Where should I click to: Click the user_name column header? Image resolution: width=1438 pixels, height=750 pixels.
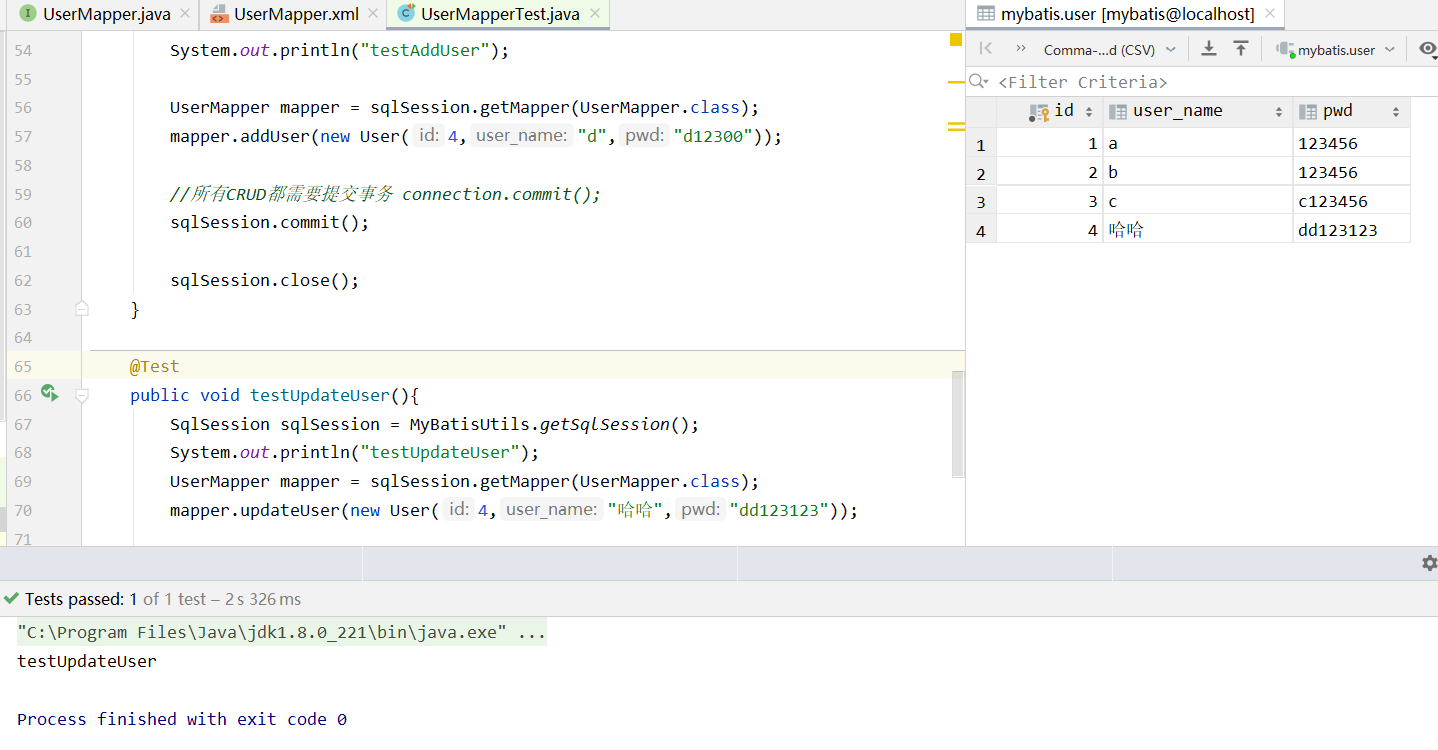click(1198, 111)
